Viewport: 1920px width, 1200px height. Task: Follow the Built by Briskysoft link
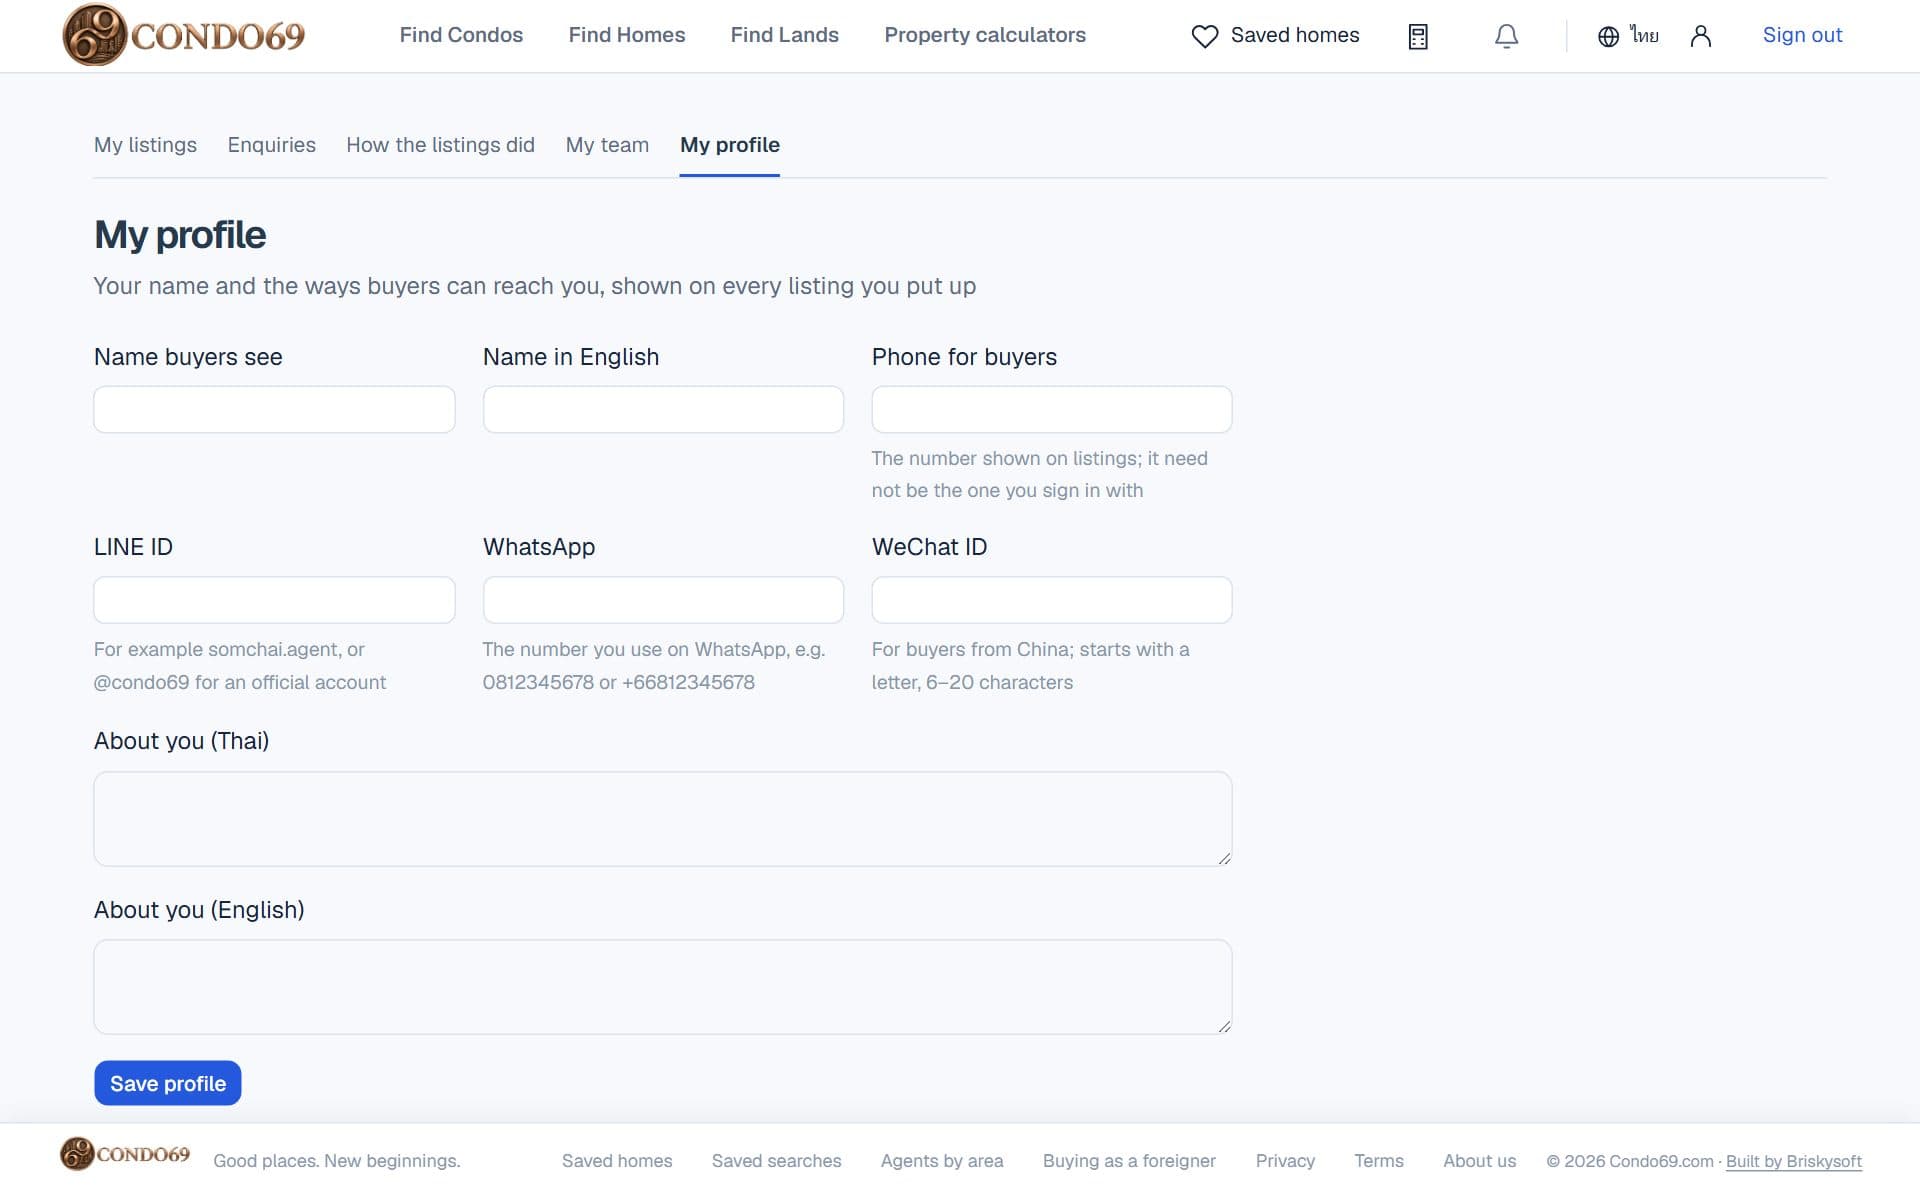click(x=1793, y=1161)
